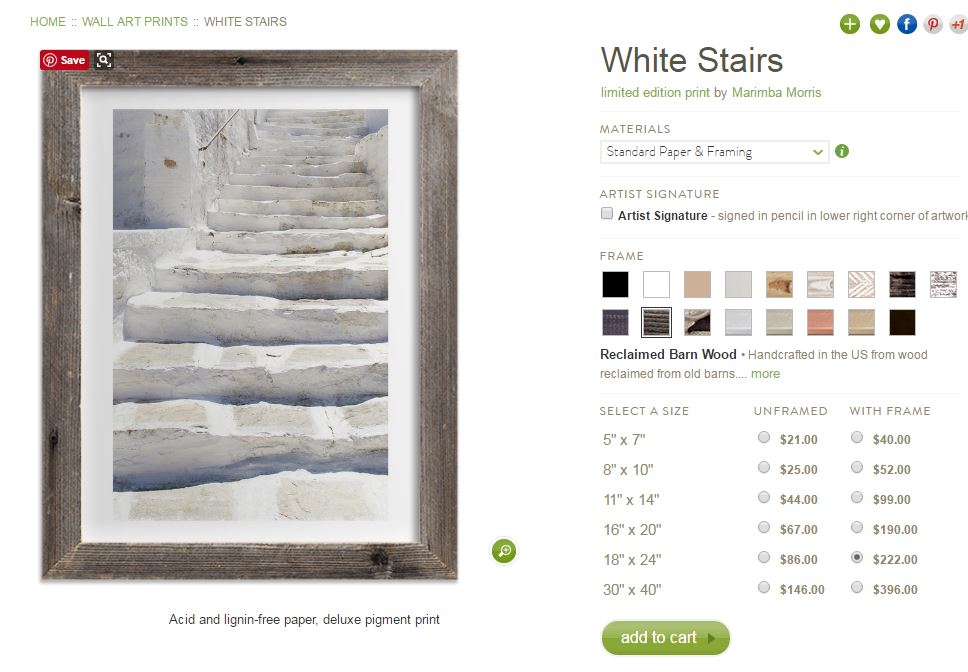Image resolution: width=968 pixels, height=672 pixels.
Task: Go to HOME in the breadcrumb
Action: (x=48, y=21)
